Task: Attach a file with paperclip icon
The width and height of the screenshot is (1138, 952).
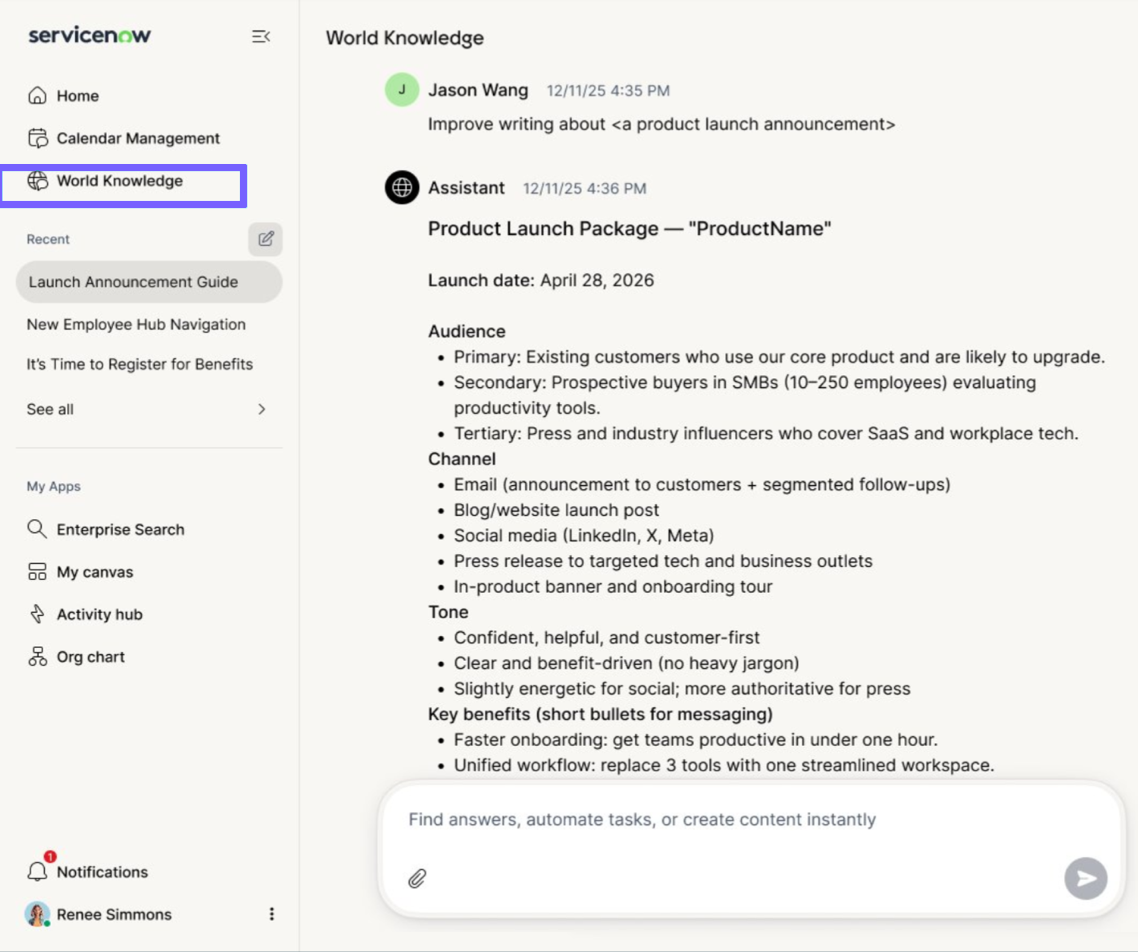Action: coord(417,879)
